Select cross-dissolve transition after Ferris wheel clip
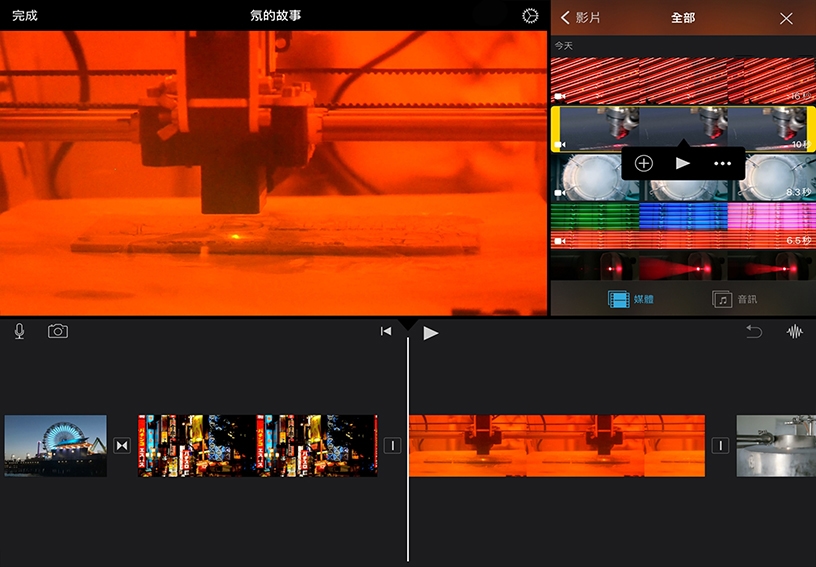 pyautogui.click(x=122, y=446)
